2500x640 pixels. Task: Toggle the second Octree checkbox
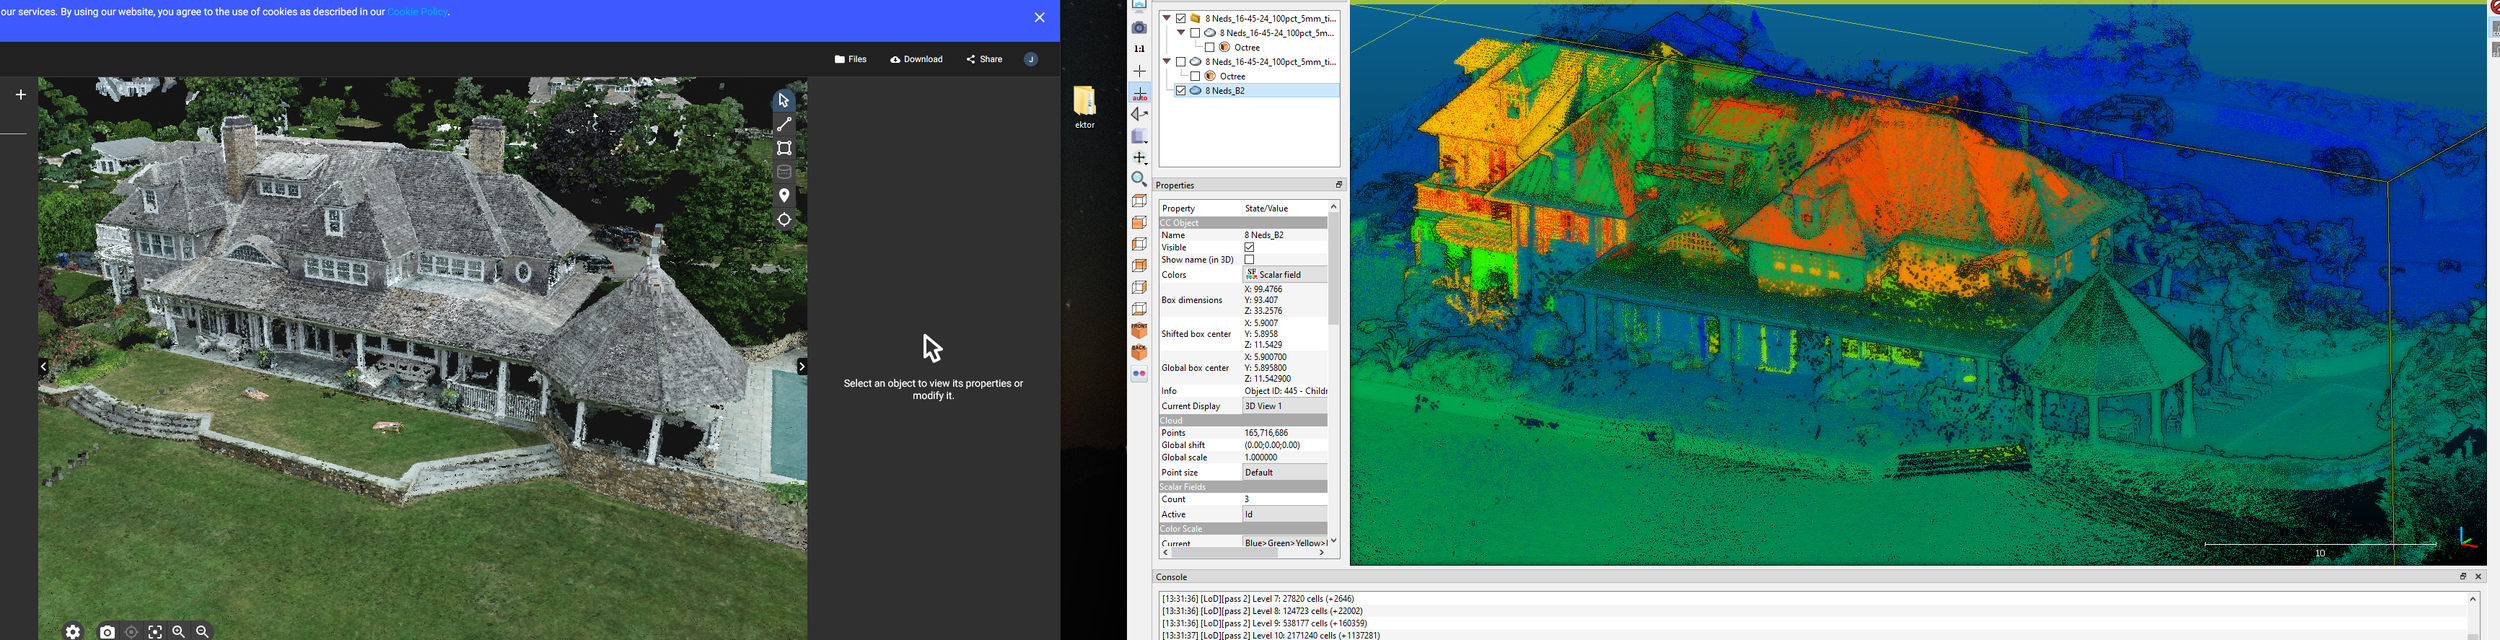1195,76
